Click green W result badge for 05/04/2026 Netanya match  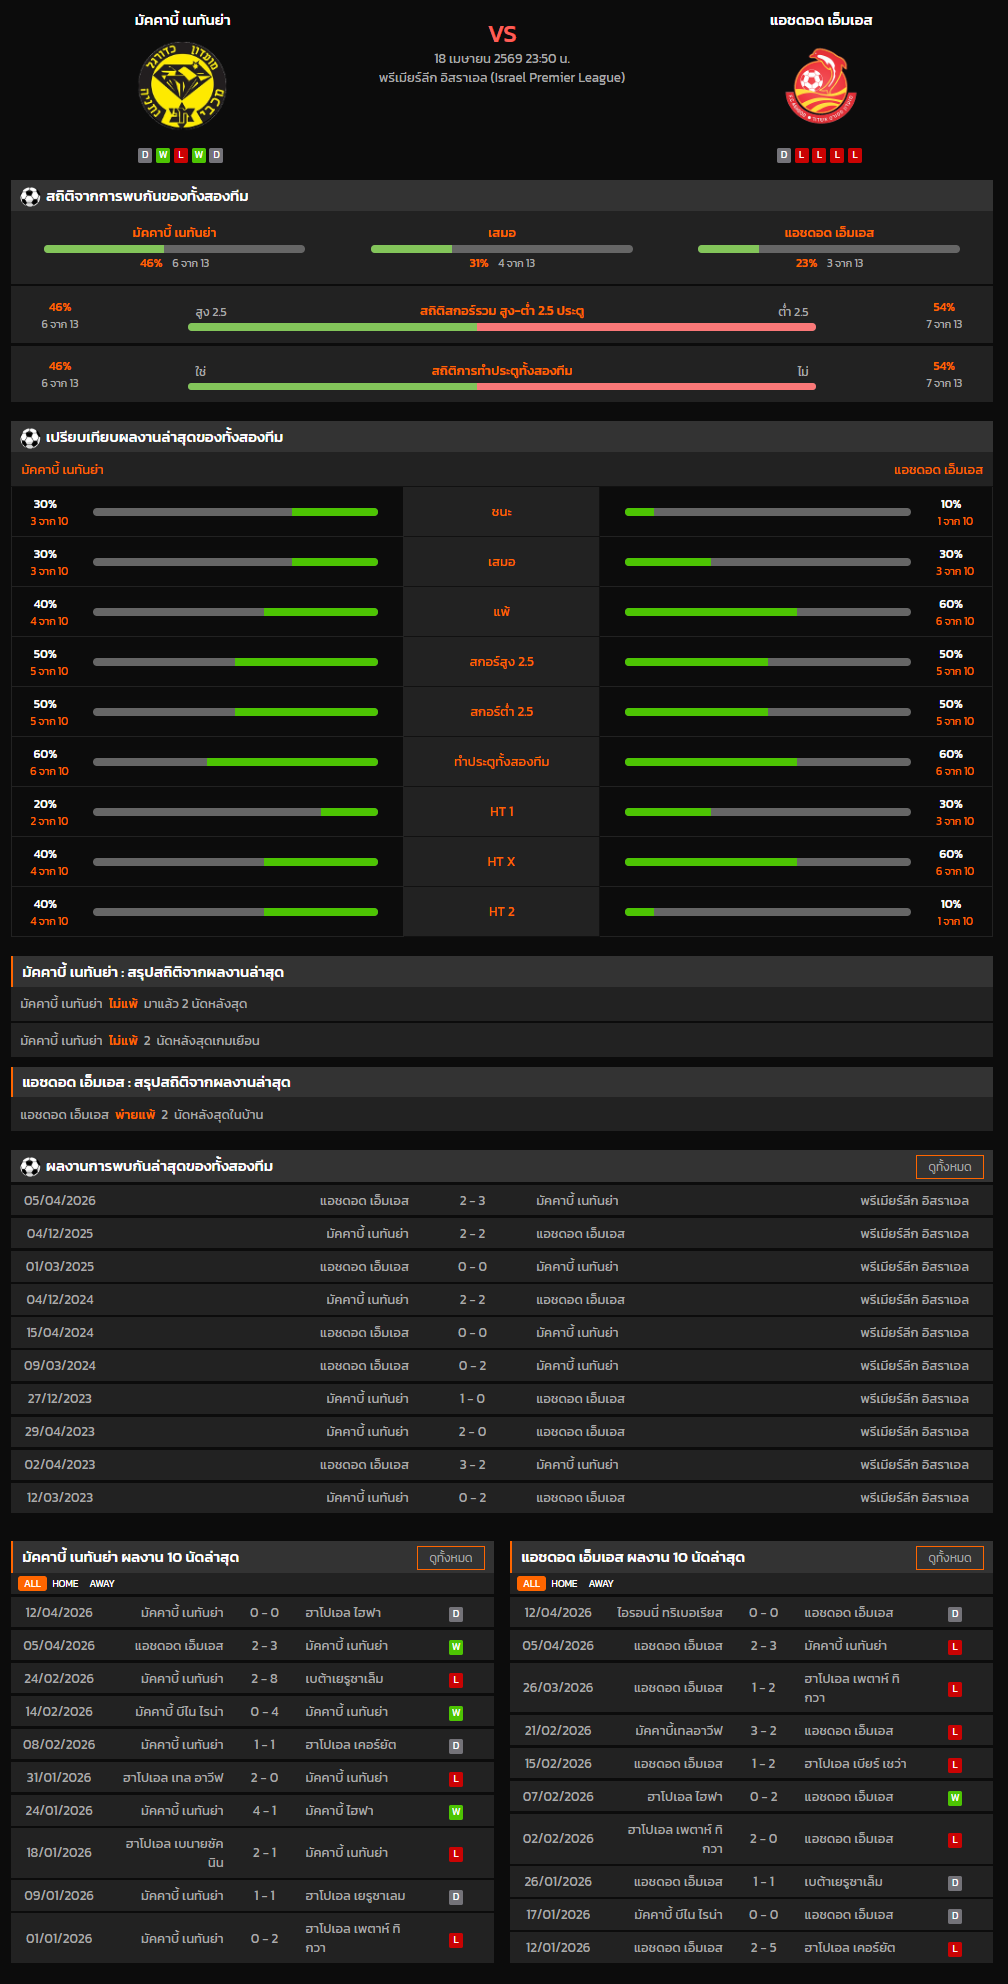click(456, 1647)
